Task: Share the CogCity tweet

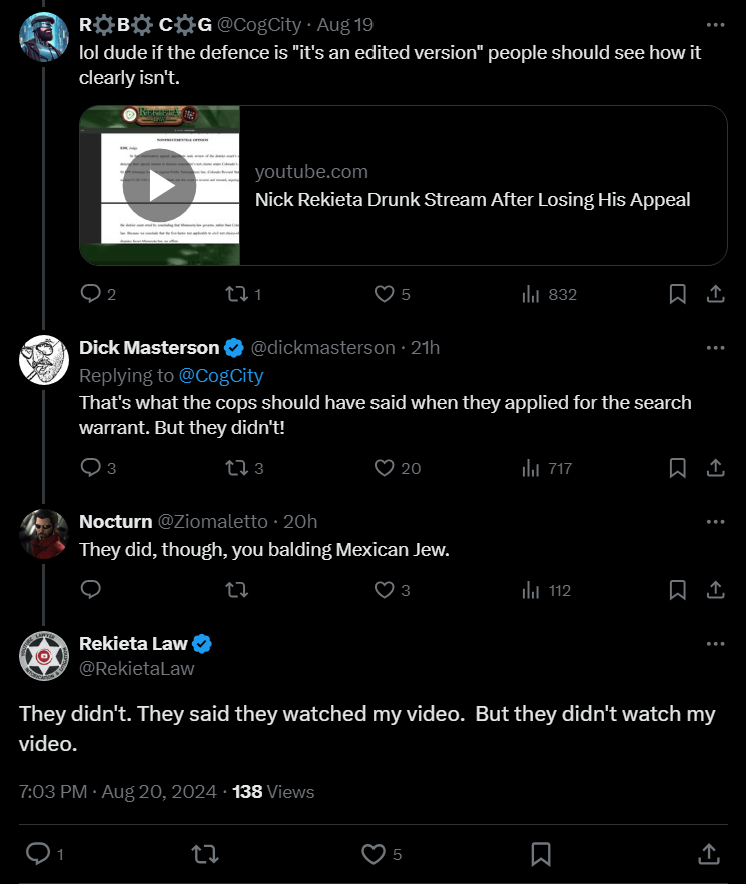Action: [716, 294]
